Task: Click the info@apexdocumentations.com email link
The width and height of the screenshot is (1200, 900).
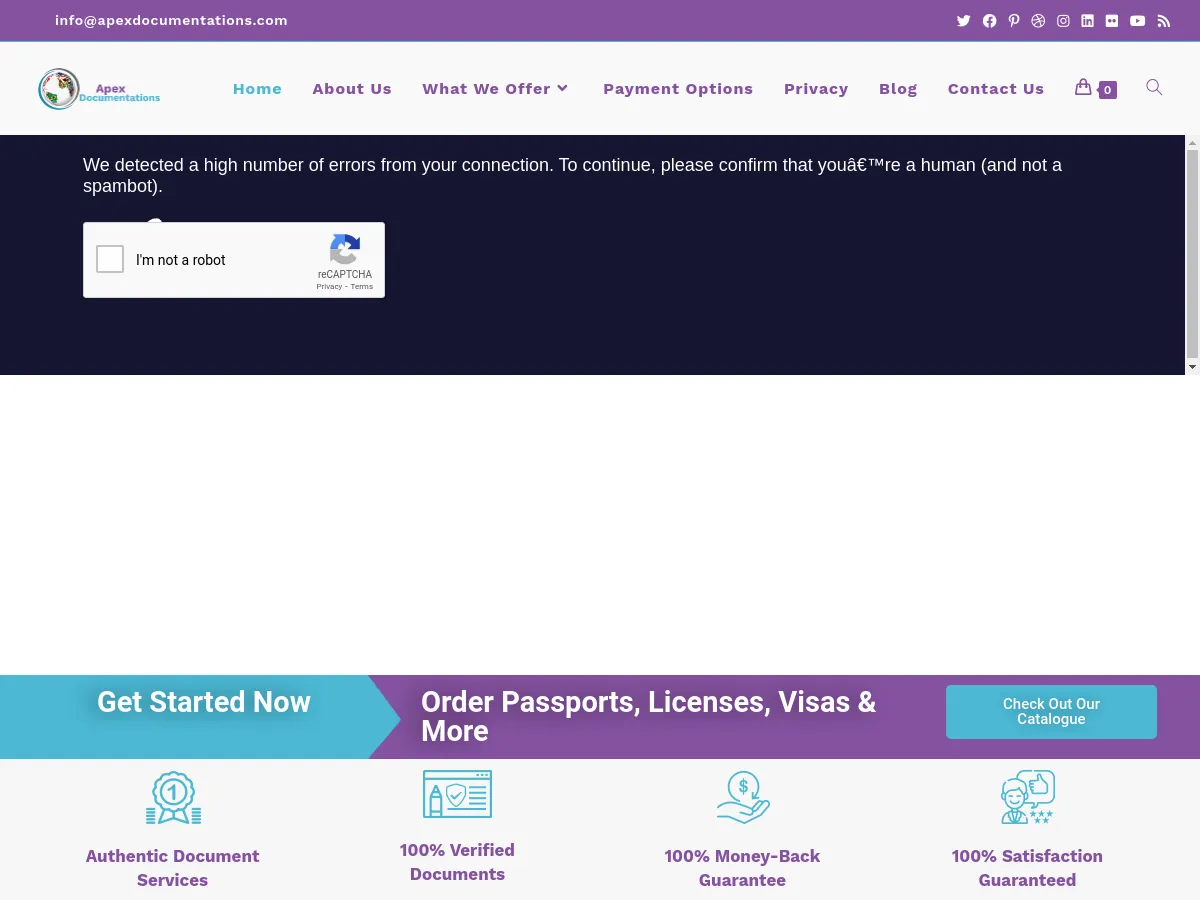Action: click(x=171, y=20)
